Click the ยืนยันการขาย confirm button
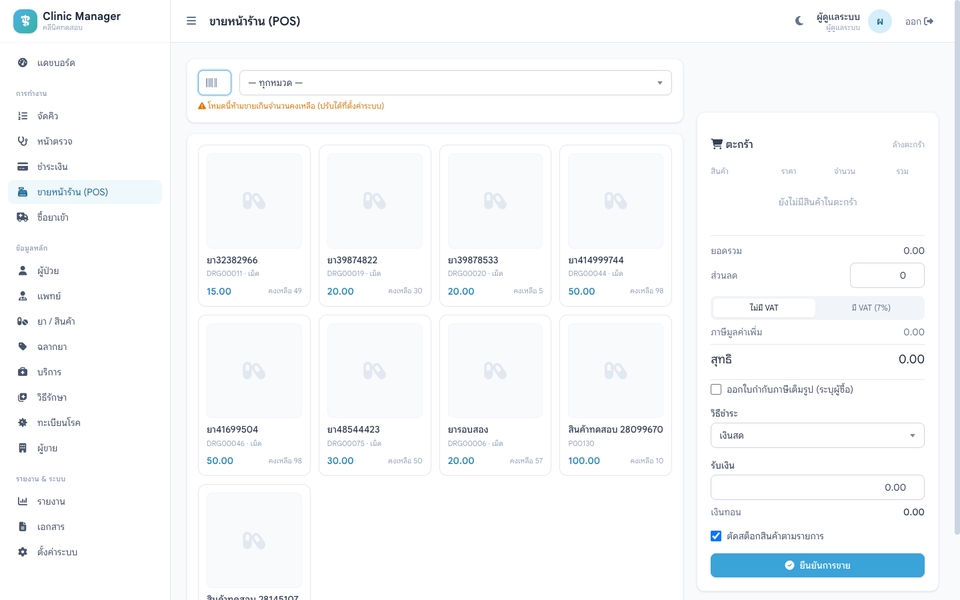960x600 pixels. (x=817, y=565)
